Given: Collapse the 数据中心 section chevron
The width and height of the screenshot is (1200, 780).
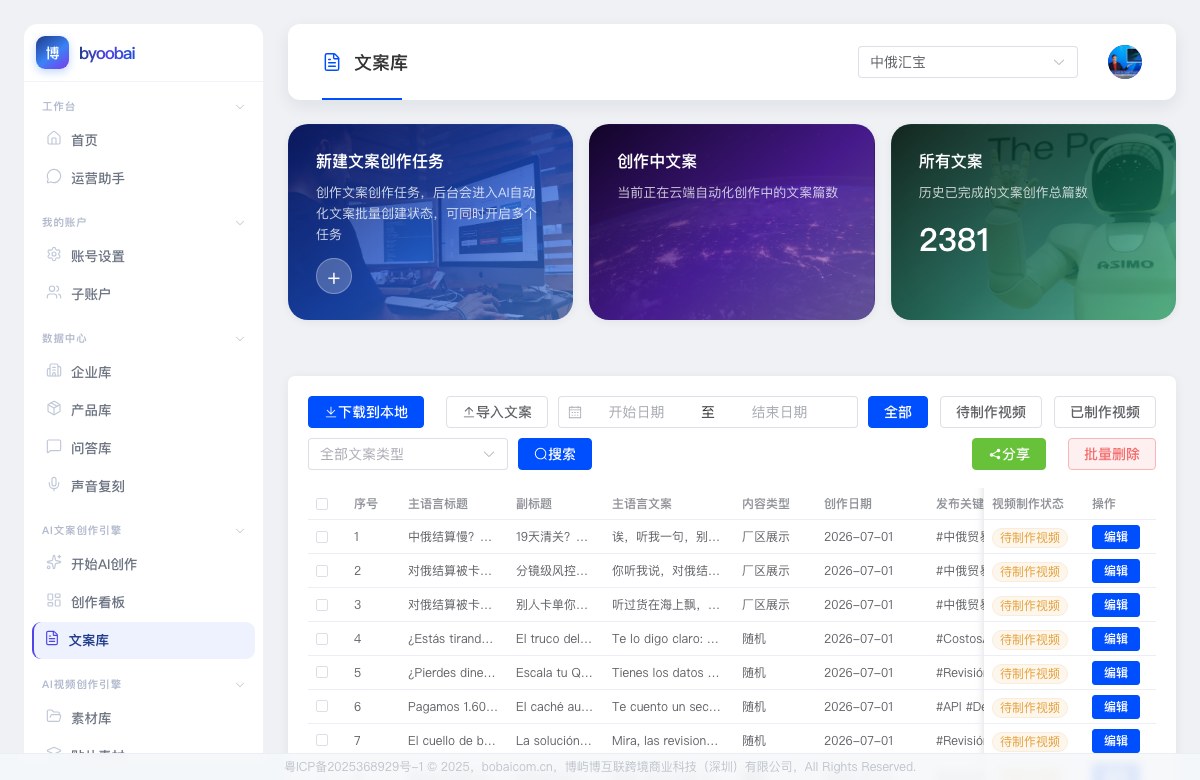Looking at the screenshot, I should pyautogui.click(x=240, y=338).
